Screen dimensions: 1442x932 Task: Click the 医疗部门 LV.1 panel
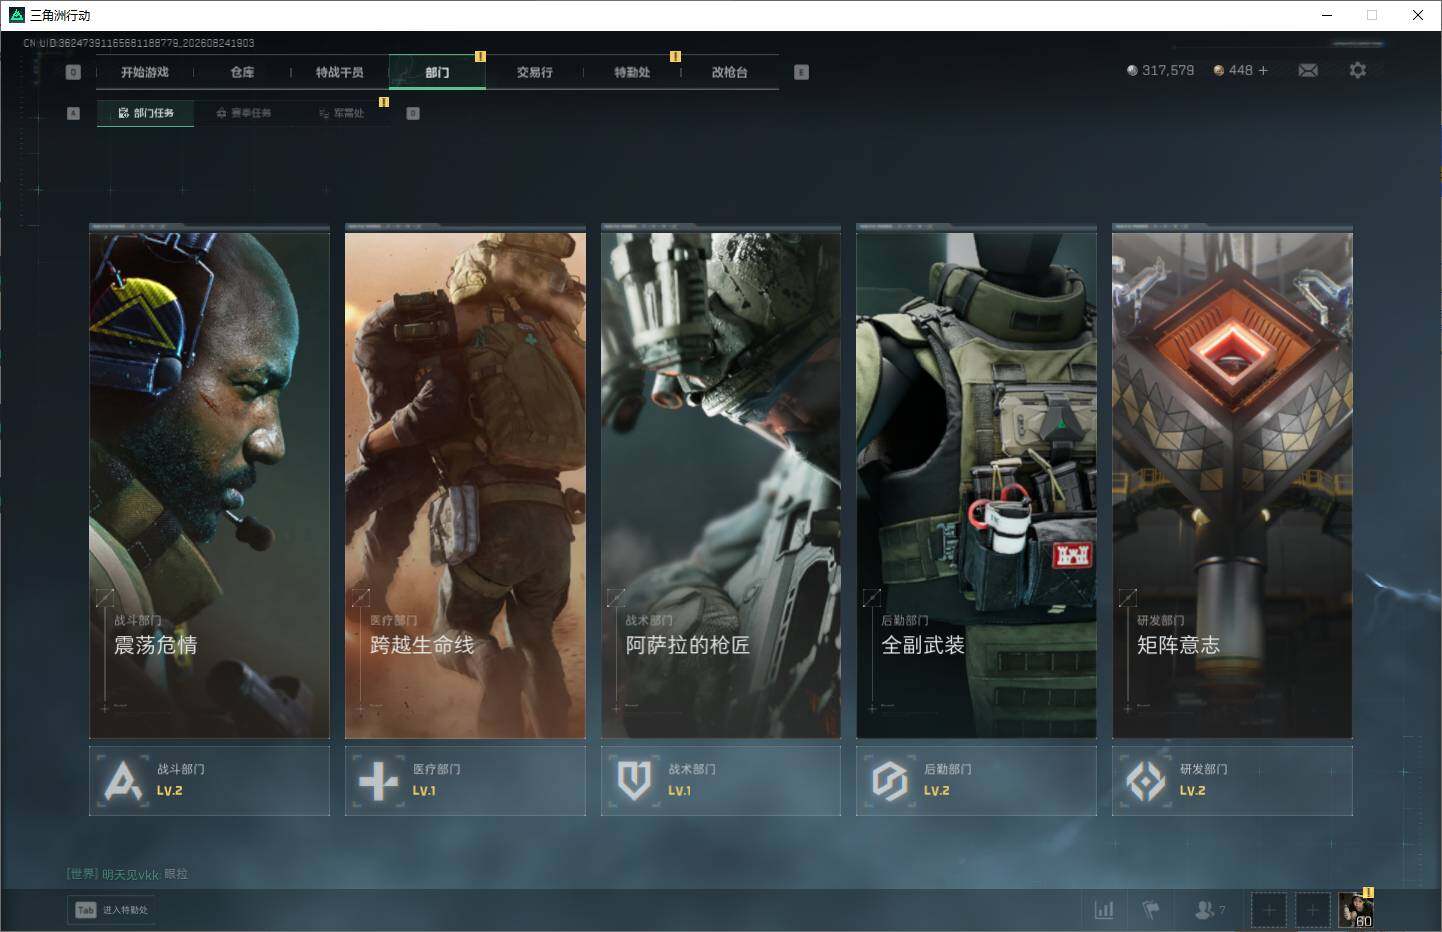[x=465, y=781]
